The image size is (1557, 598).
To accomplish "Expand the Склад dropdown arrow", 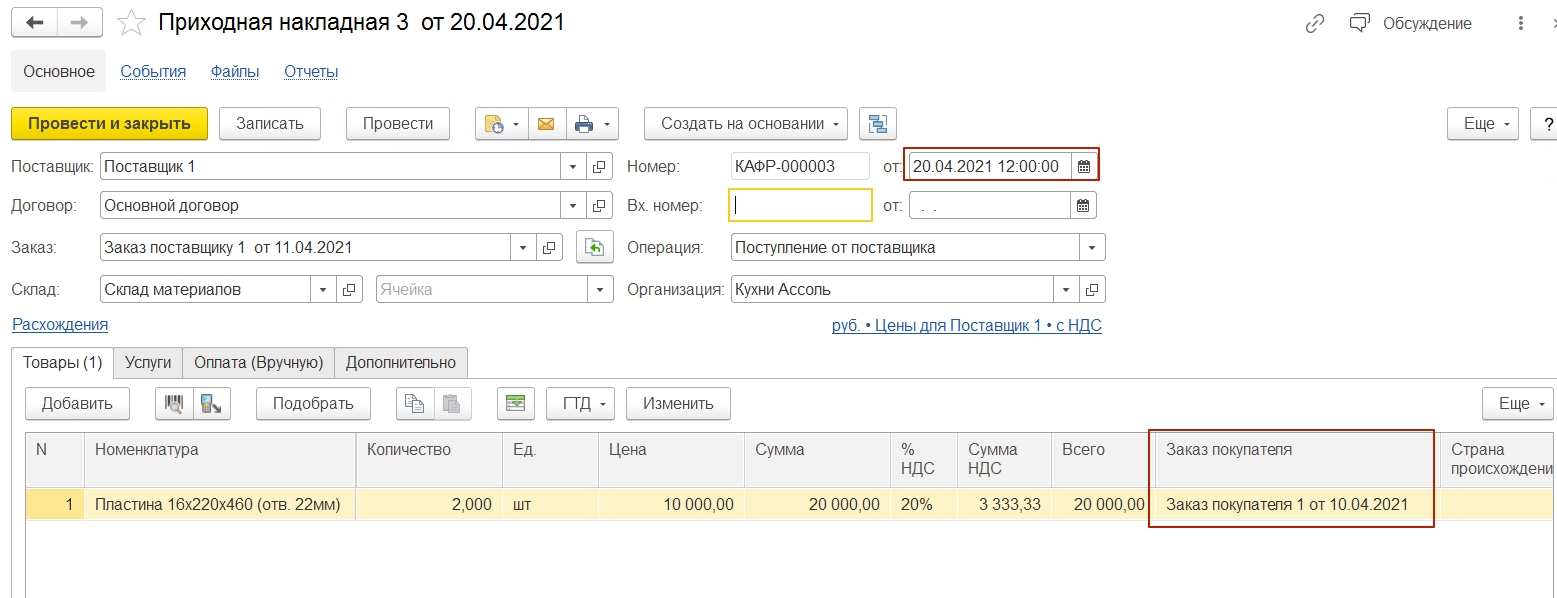I will 323,290.
